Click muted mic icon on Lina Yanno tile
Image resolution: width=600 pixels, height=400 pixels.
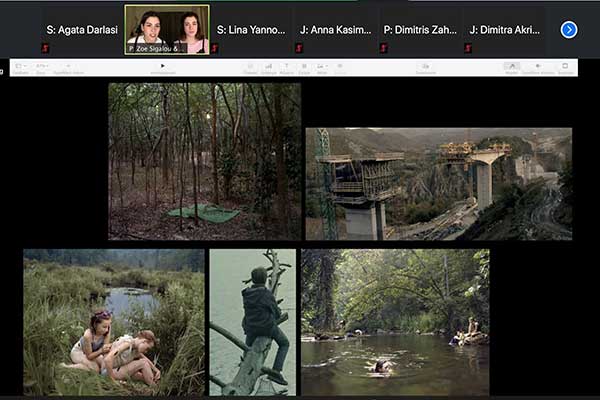coord(215,48)
